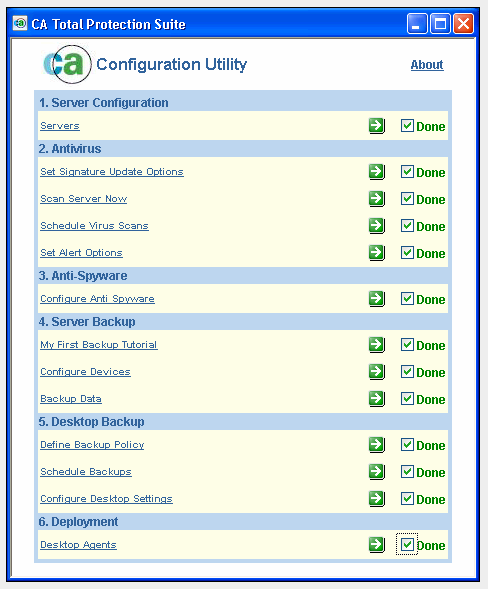Click the '2. Antivirus' section heading

click(x=70, y=149)
